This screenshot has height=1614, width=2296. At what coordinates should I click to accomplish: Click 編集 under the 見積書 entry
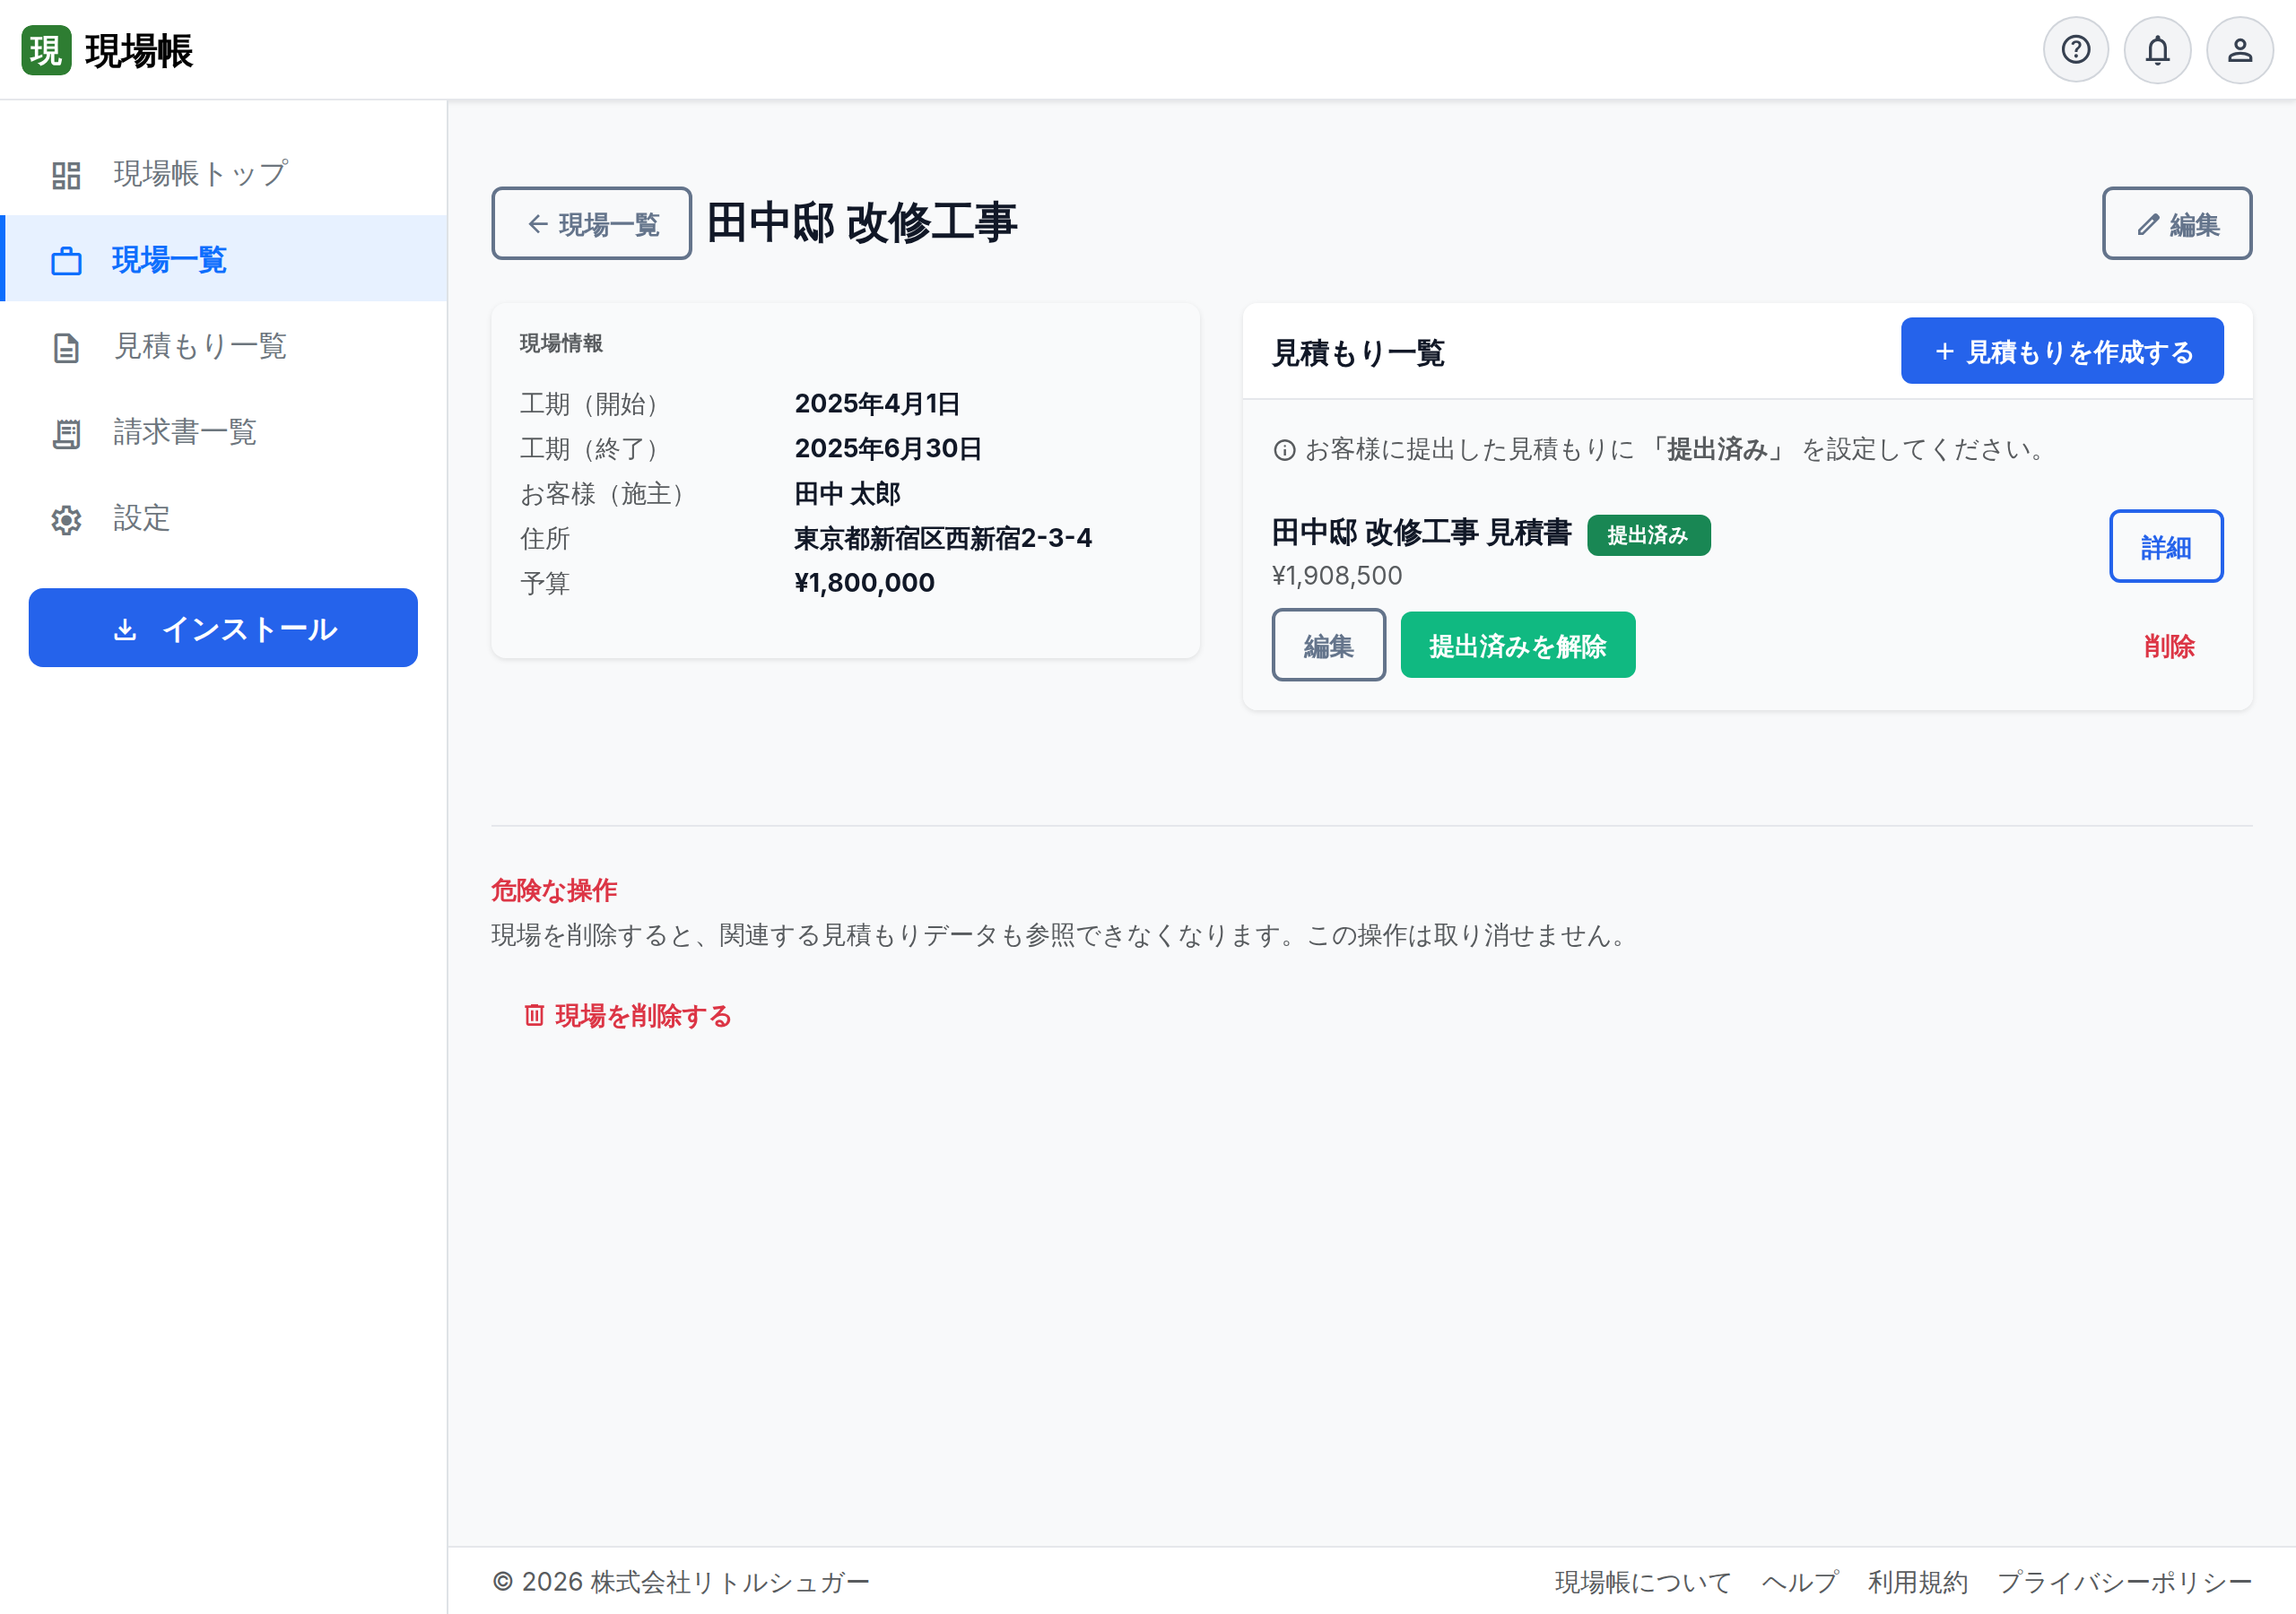(1328, 646)
